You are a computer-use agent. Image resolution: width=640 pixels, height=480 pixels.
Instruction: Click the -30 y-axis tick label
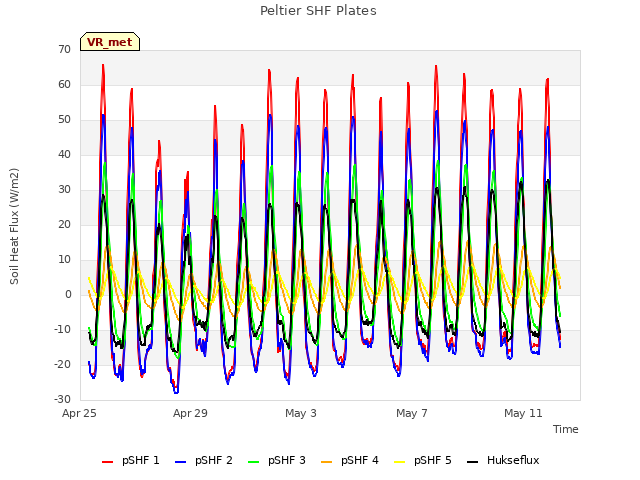[x=63, y=400]
